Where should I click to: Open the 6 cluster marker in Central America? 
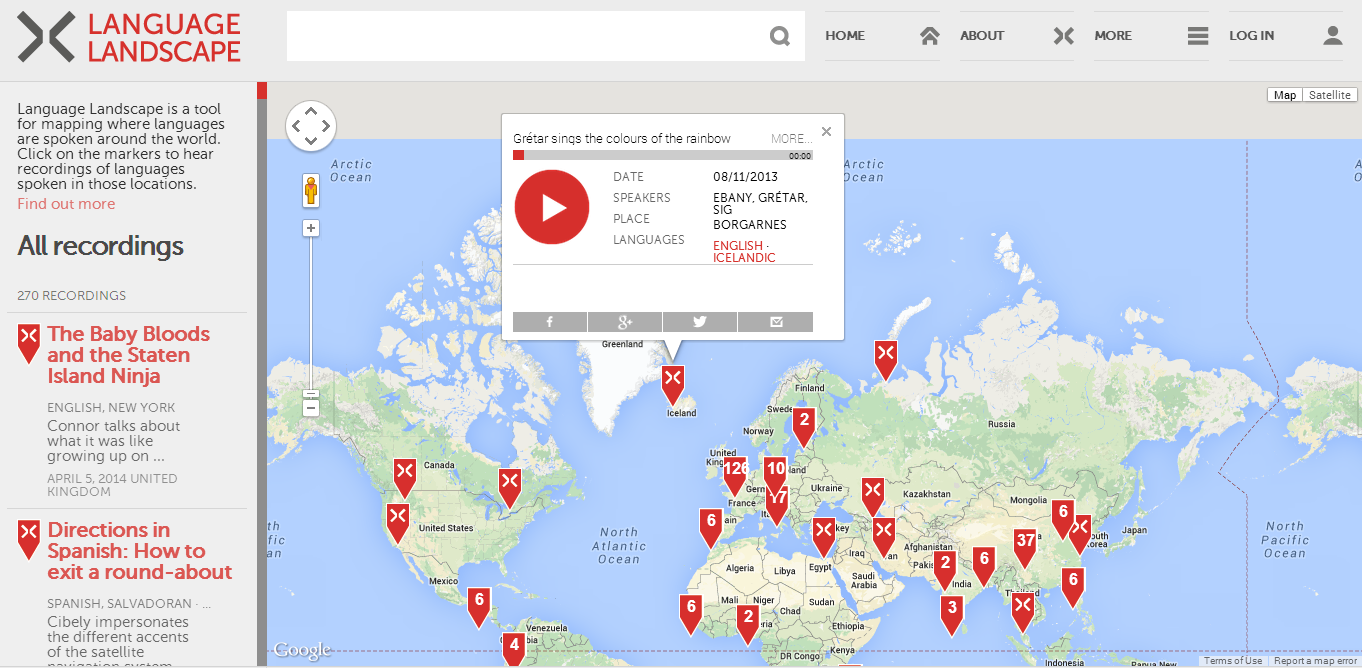[x=479, y=606]
